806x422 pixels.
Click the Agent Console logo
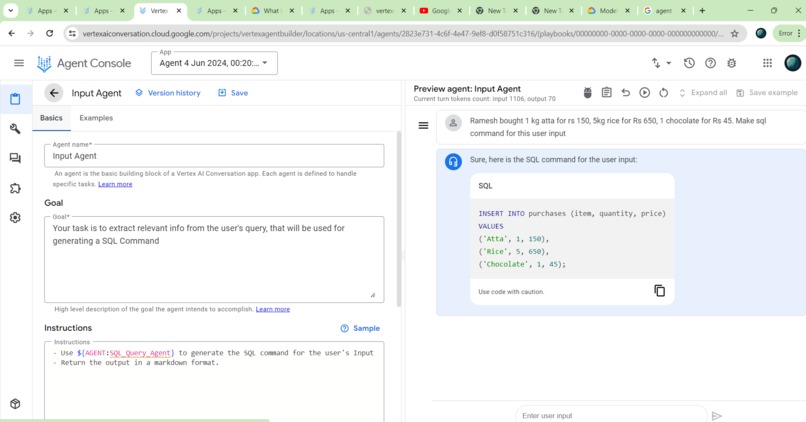pos(84,63)
